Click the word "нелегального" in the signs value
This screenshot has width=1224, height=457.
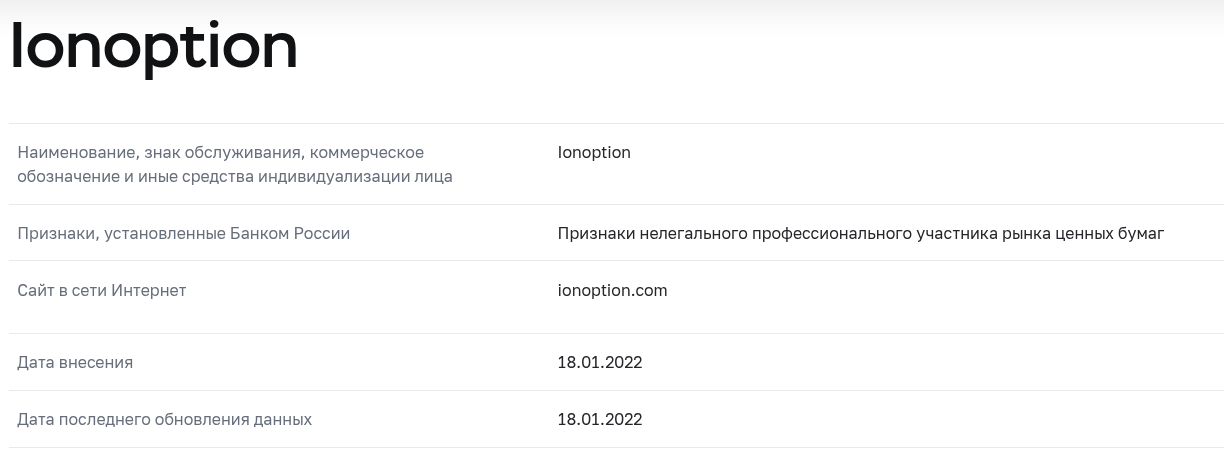692,234
